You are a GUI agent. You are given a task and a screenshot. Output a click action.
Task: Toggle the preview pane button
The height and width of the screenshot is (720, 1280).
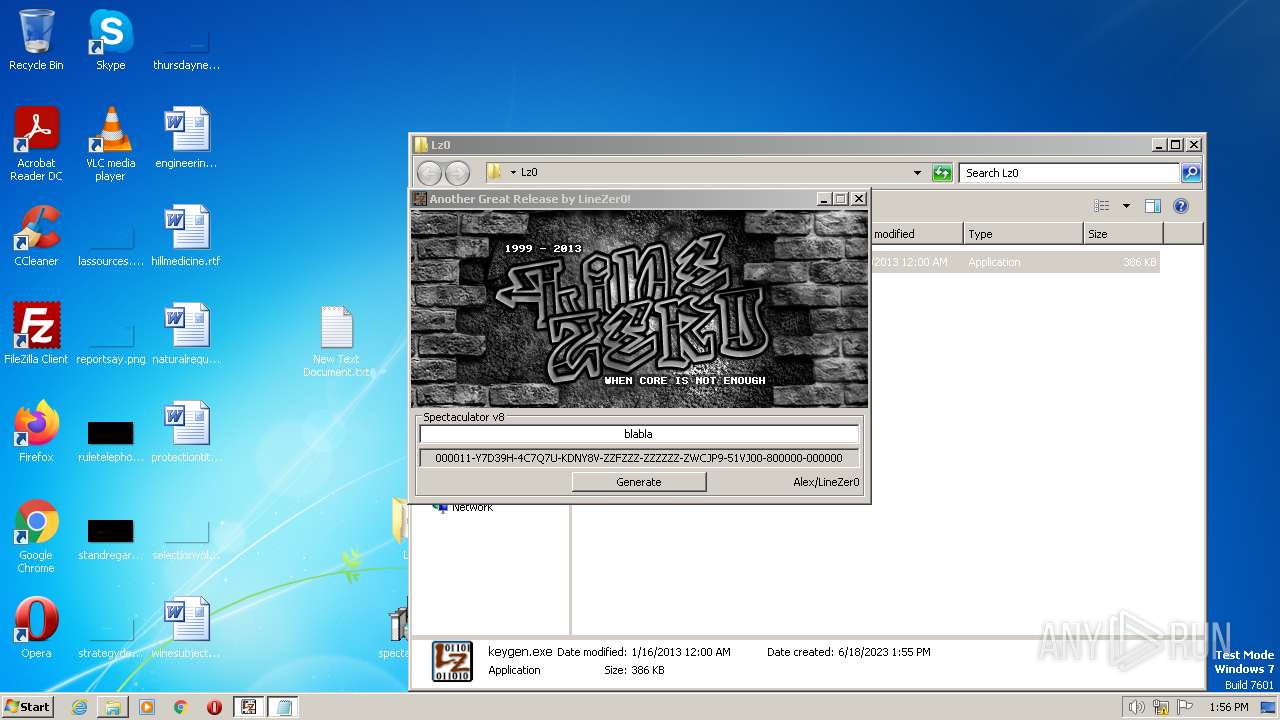click(x=1152, y=206)
